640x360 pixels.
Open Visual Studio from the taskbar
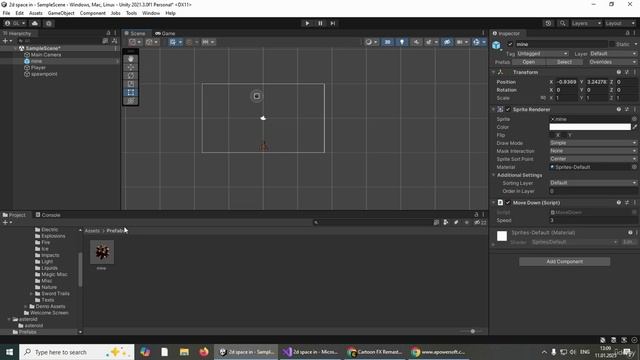pos(311,352)
